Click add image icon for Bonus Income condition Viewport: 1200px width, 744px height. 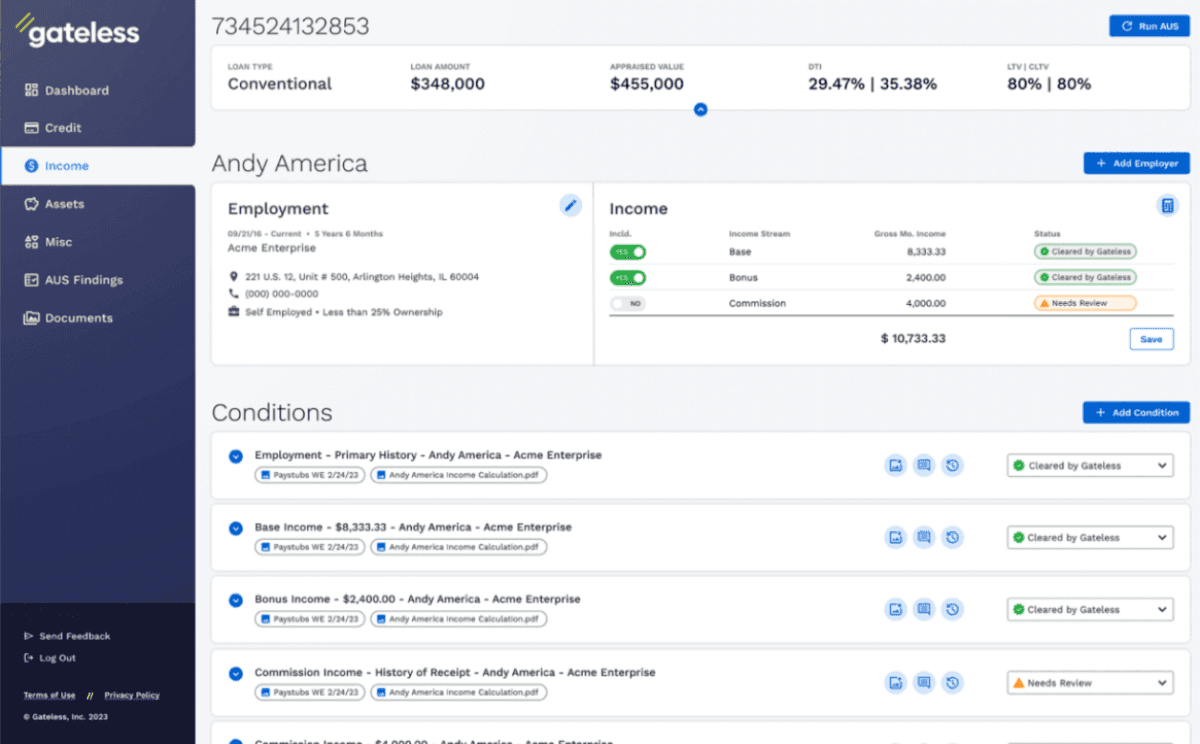pos(895,609)
